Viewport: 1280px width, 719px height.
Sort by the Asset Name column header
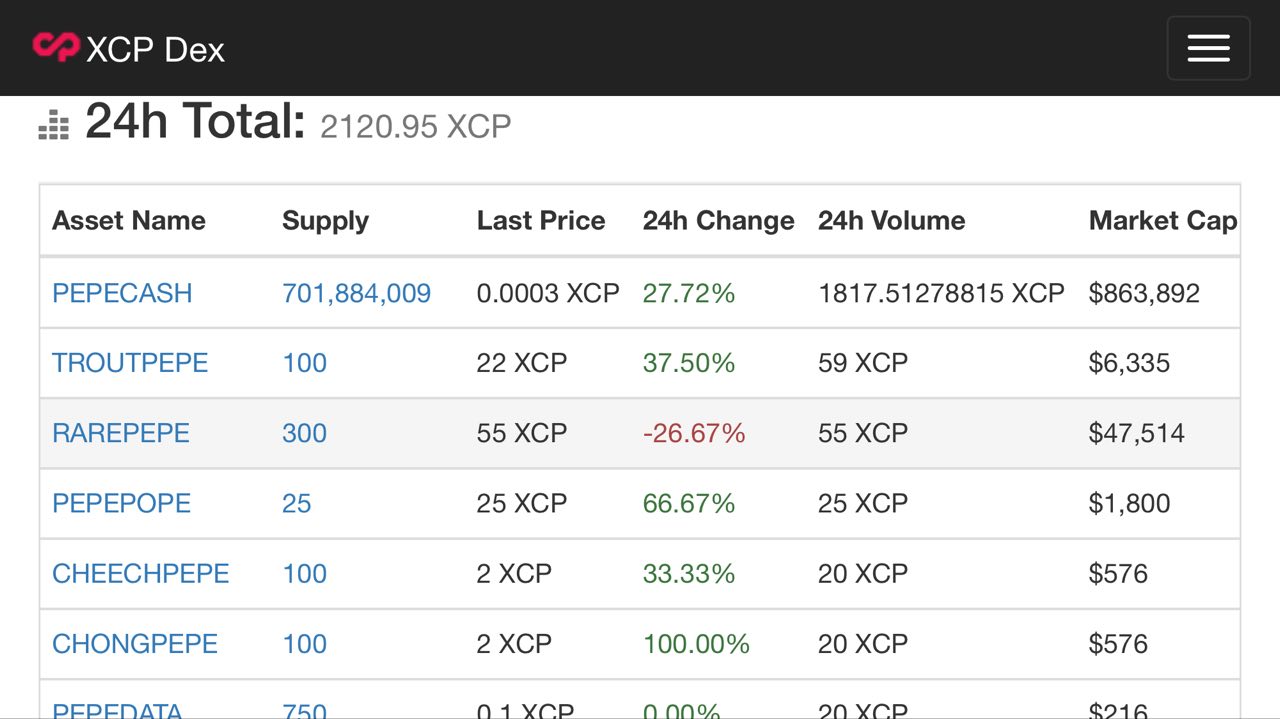129,221
